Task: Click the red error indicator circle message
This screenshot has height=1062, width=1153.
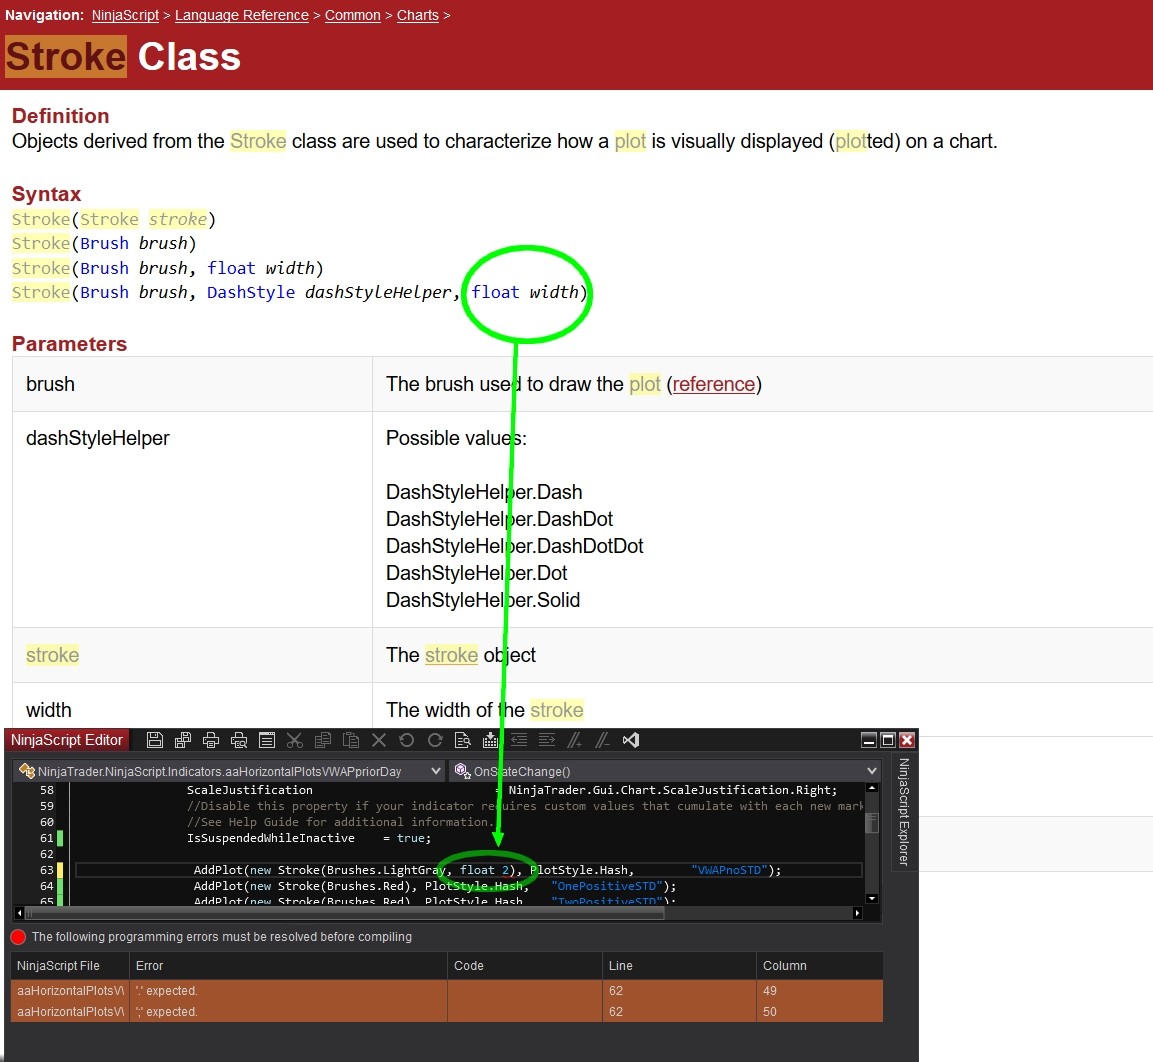Action: tap(212, 937)
